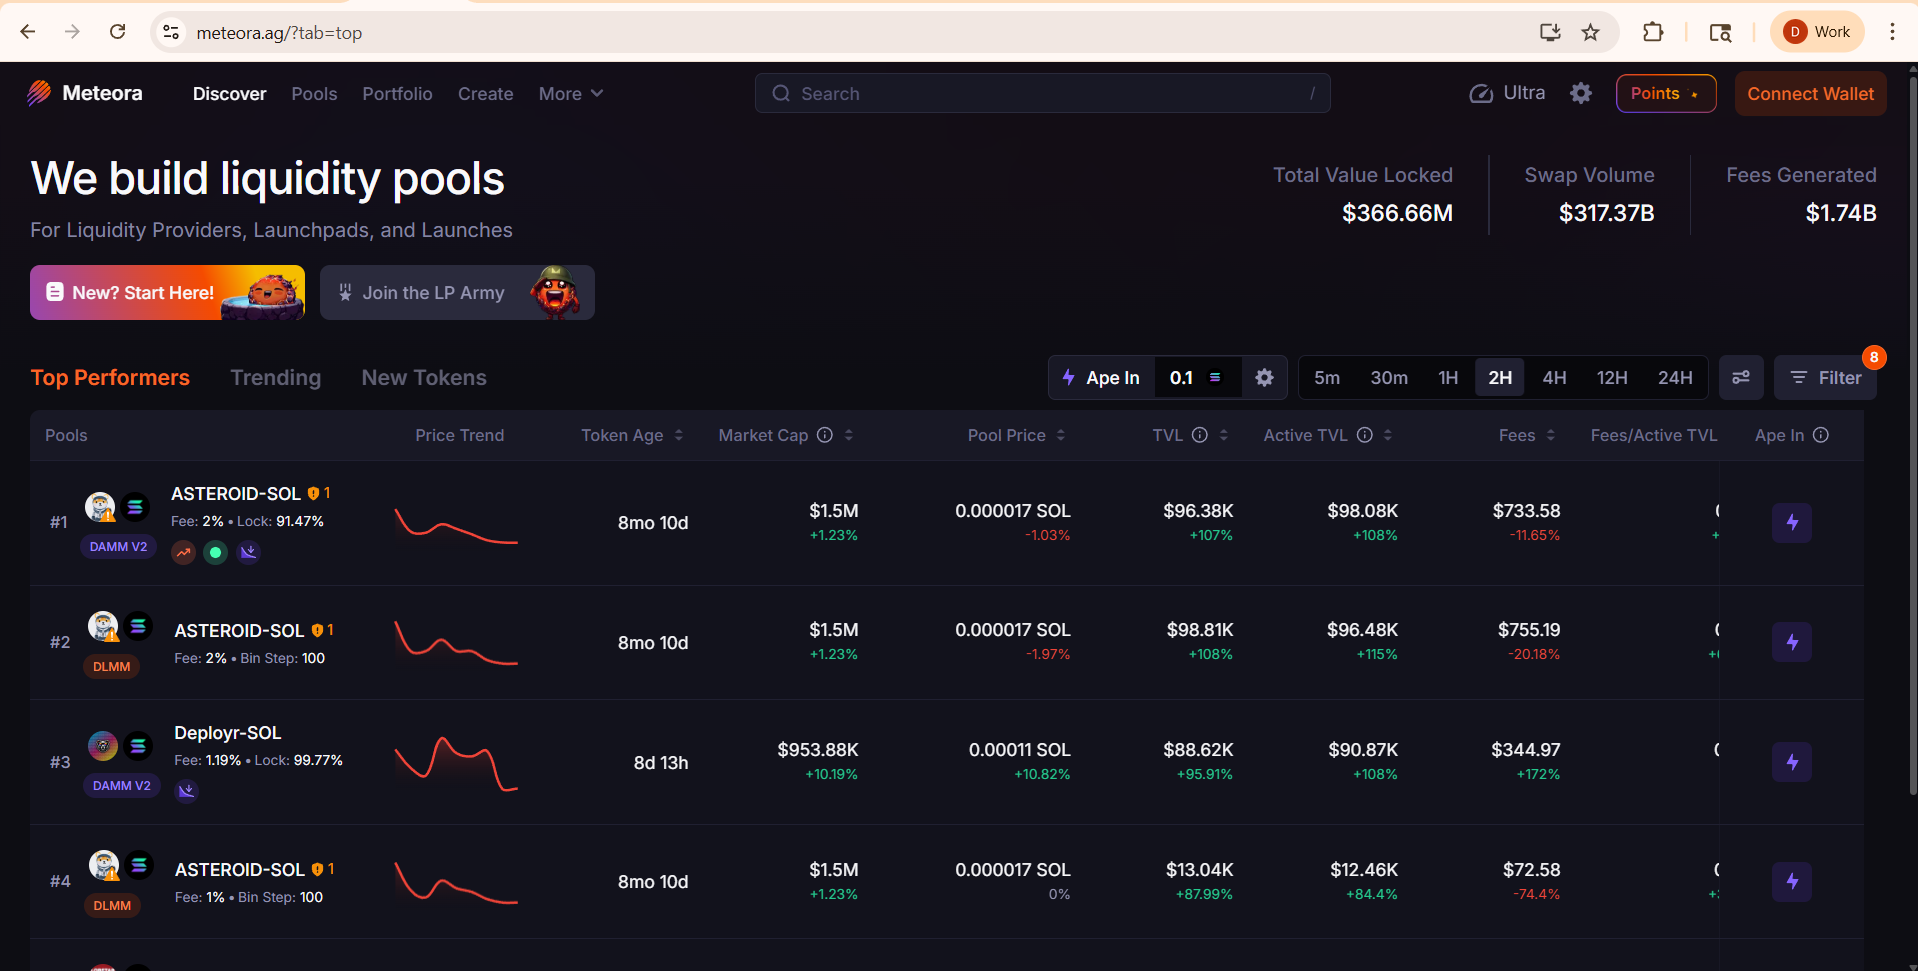
Task: Switch to the Trending tab
Action: pyautogui.click(x=275, y=378)
